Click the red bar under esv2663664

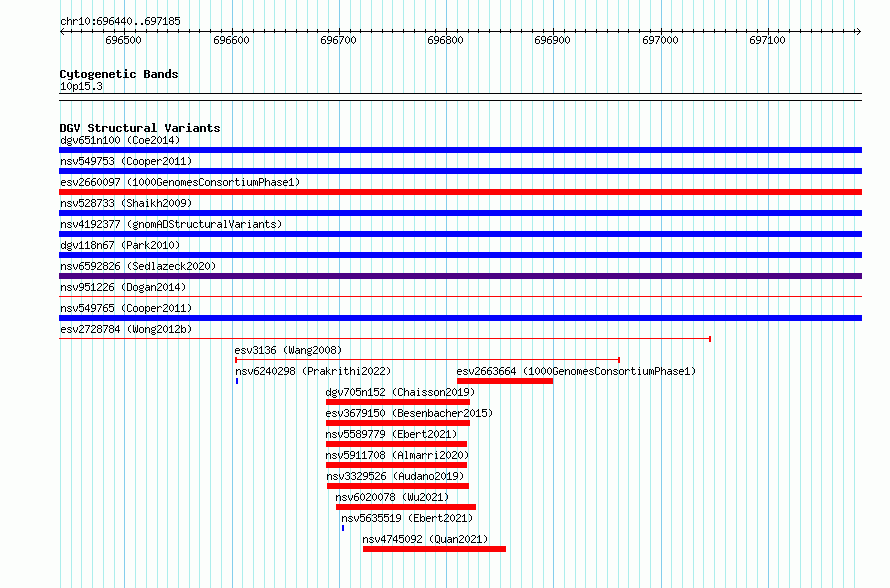click(x=505, y=381)
